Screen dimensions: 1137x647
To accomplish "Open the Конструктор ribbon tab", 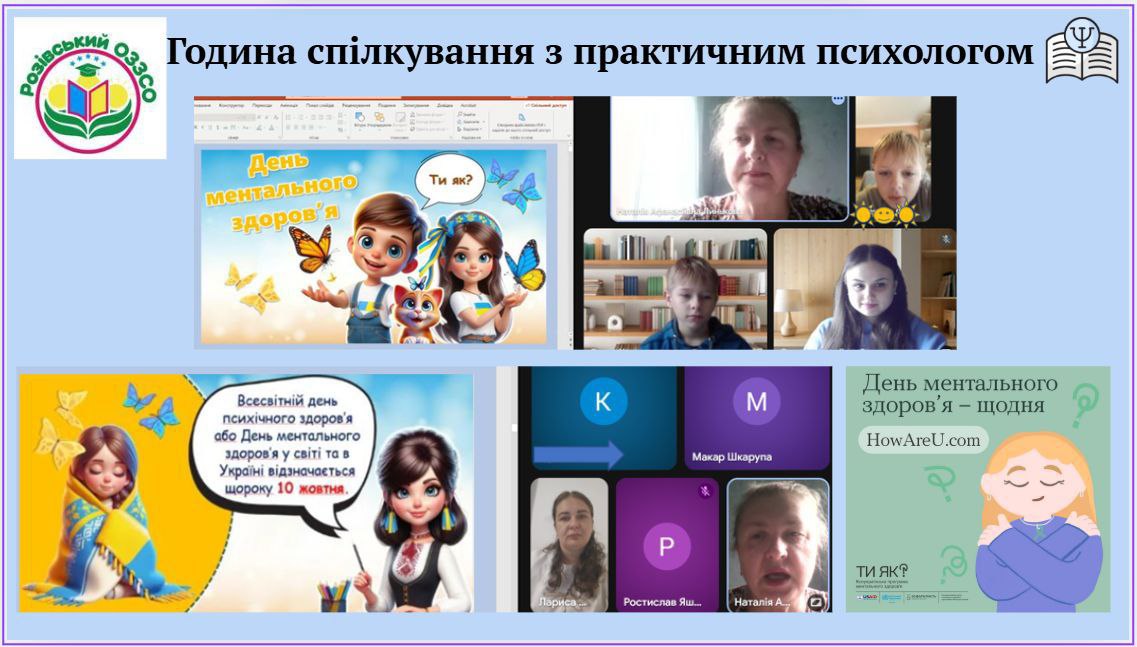I will pyautogui.click(x=231, y=104).
